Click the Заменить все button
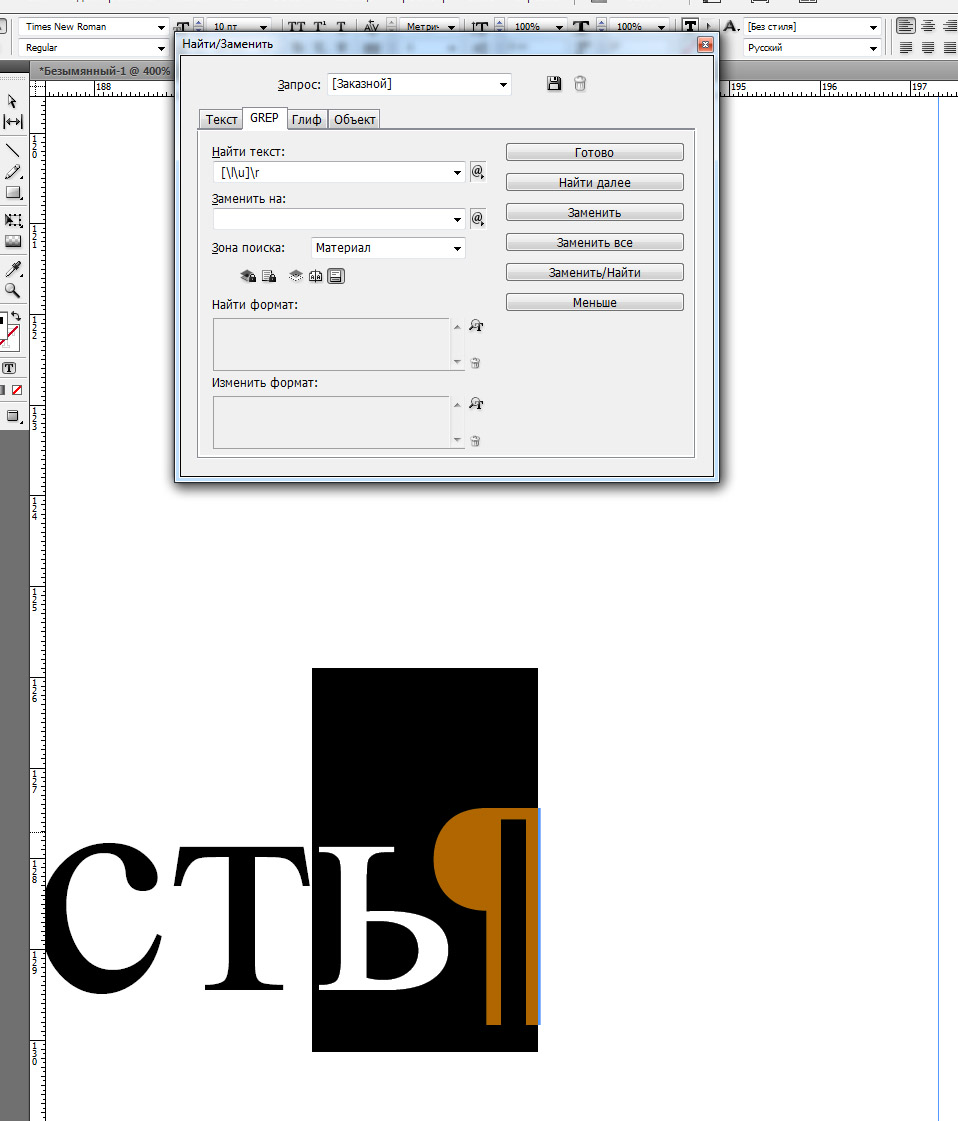 [x=594, y=242]
